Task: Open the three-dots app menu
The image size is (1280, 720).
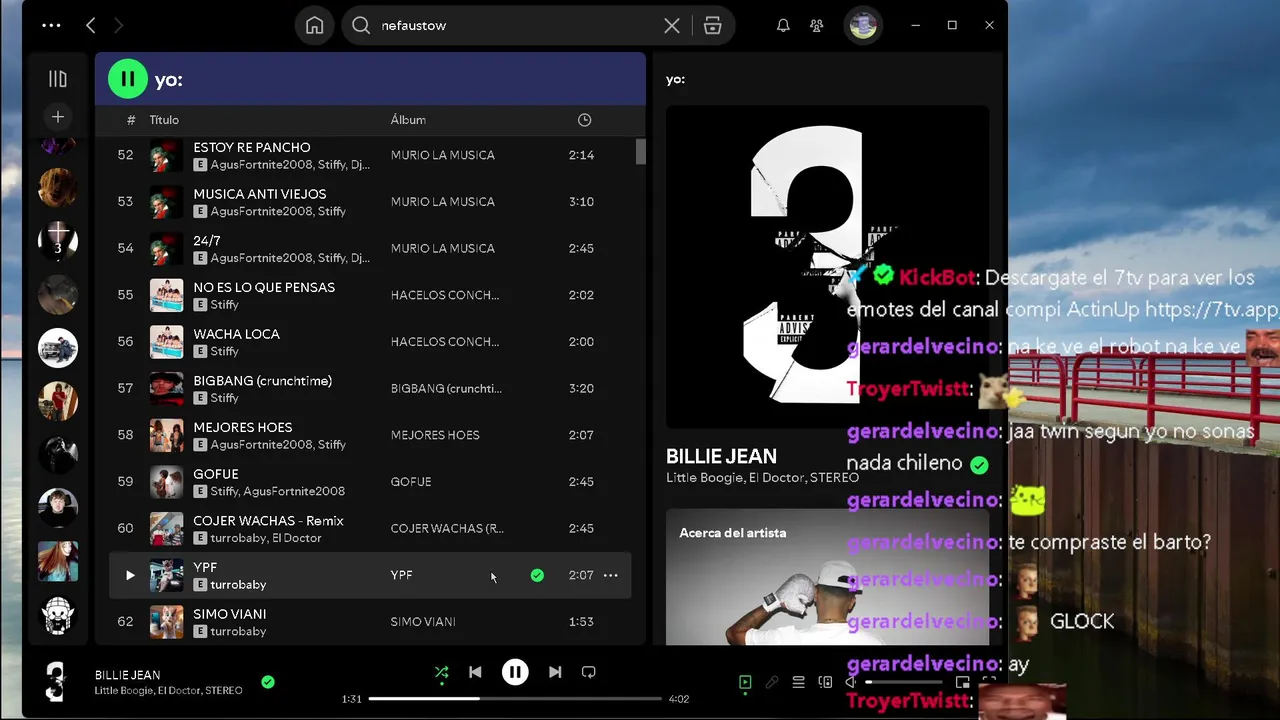Action: [x=51, y=26]
